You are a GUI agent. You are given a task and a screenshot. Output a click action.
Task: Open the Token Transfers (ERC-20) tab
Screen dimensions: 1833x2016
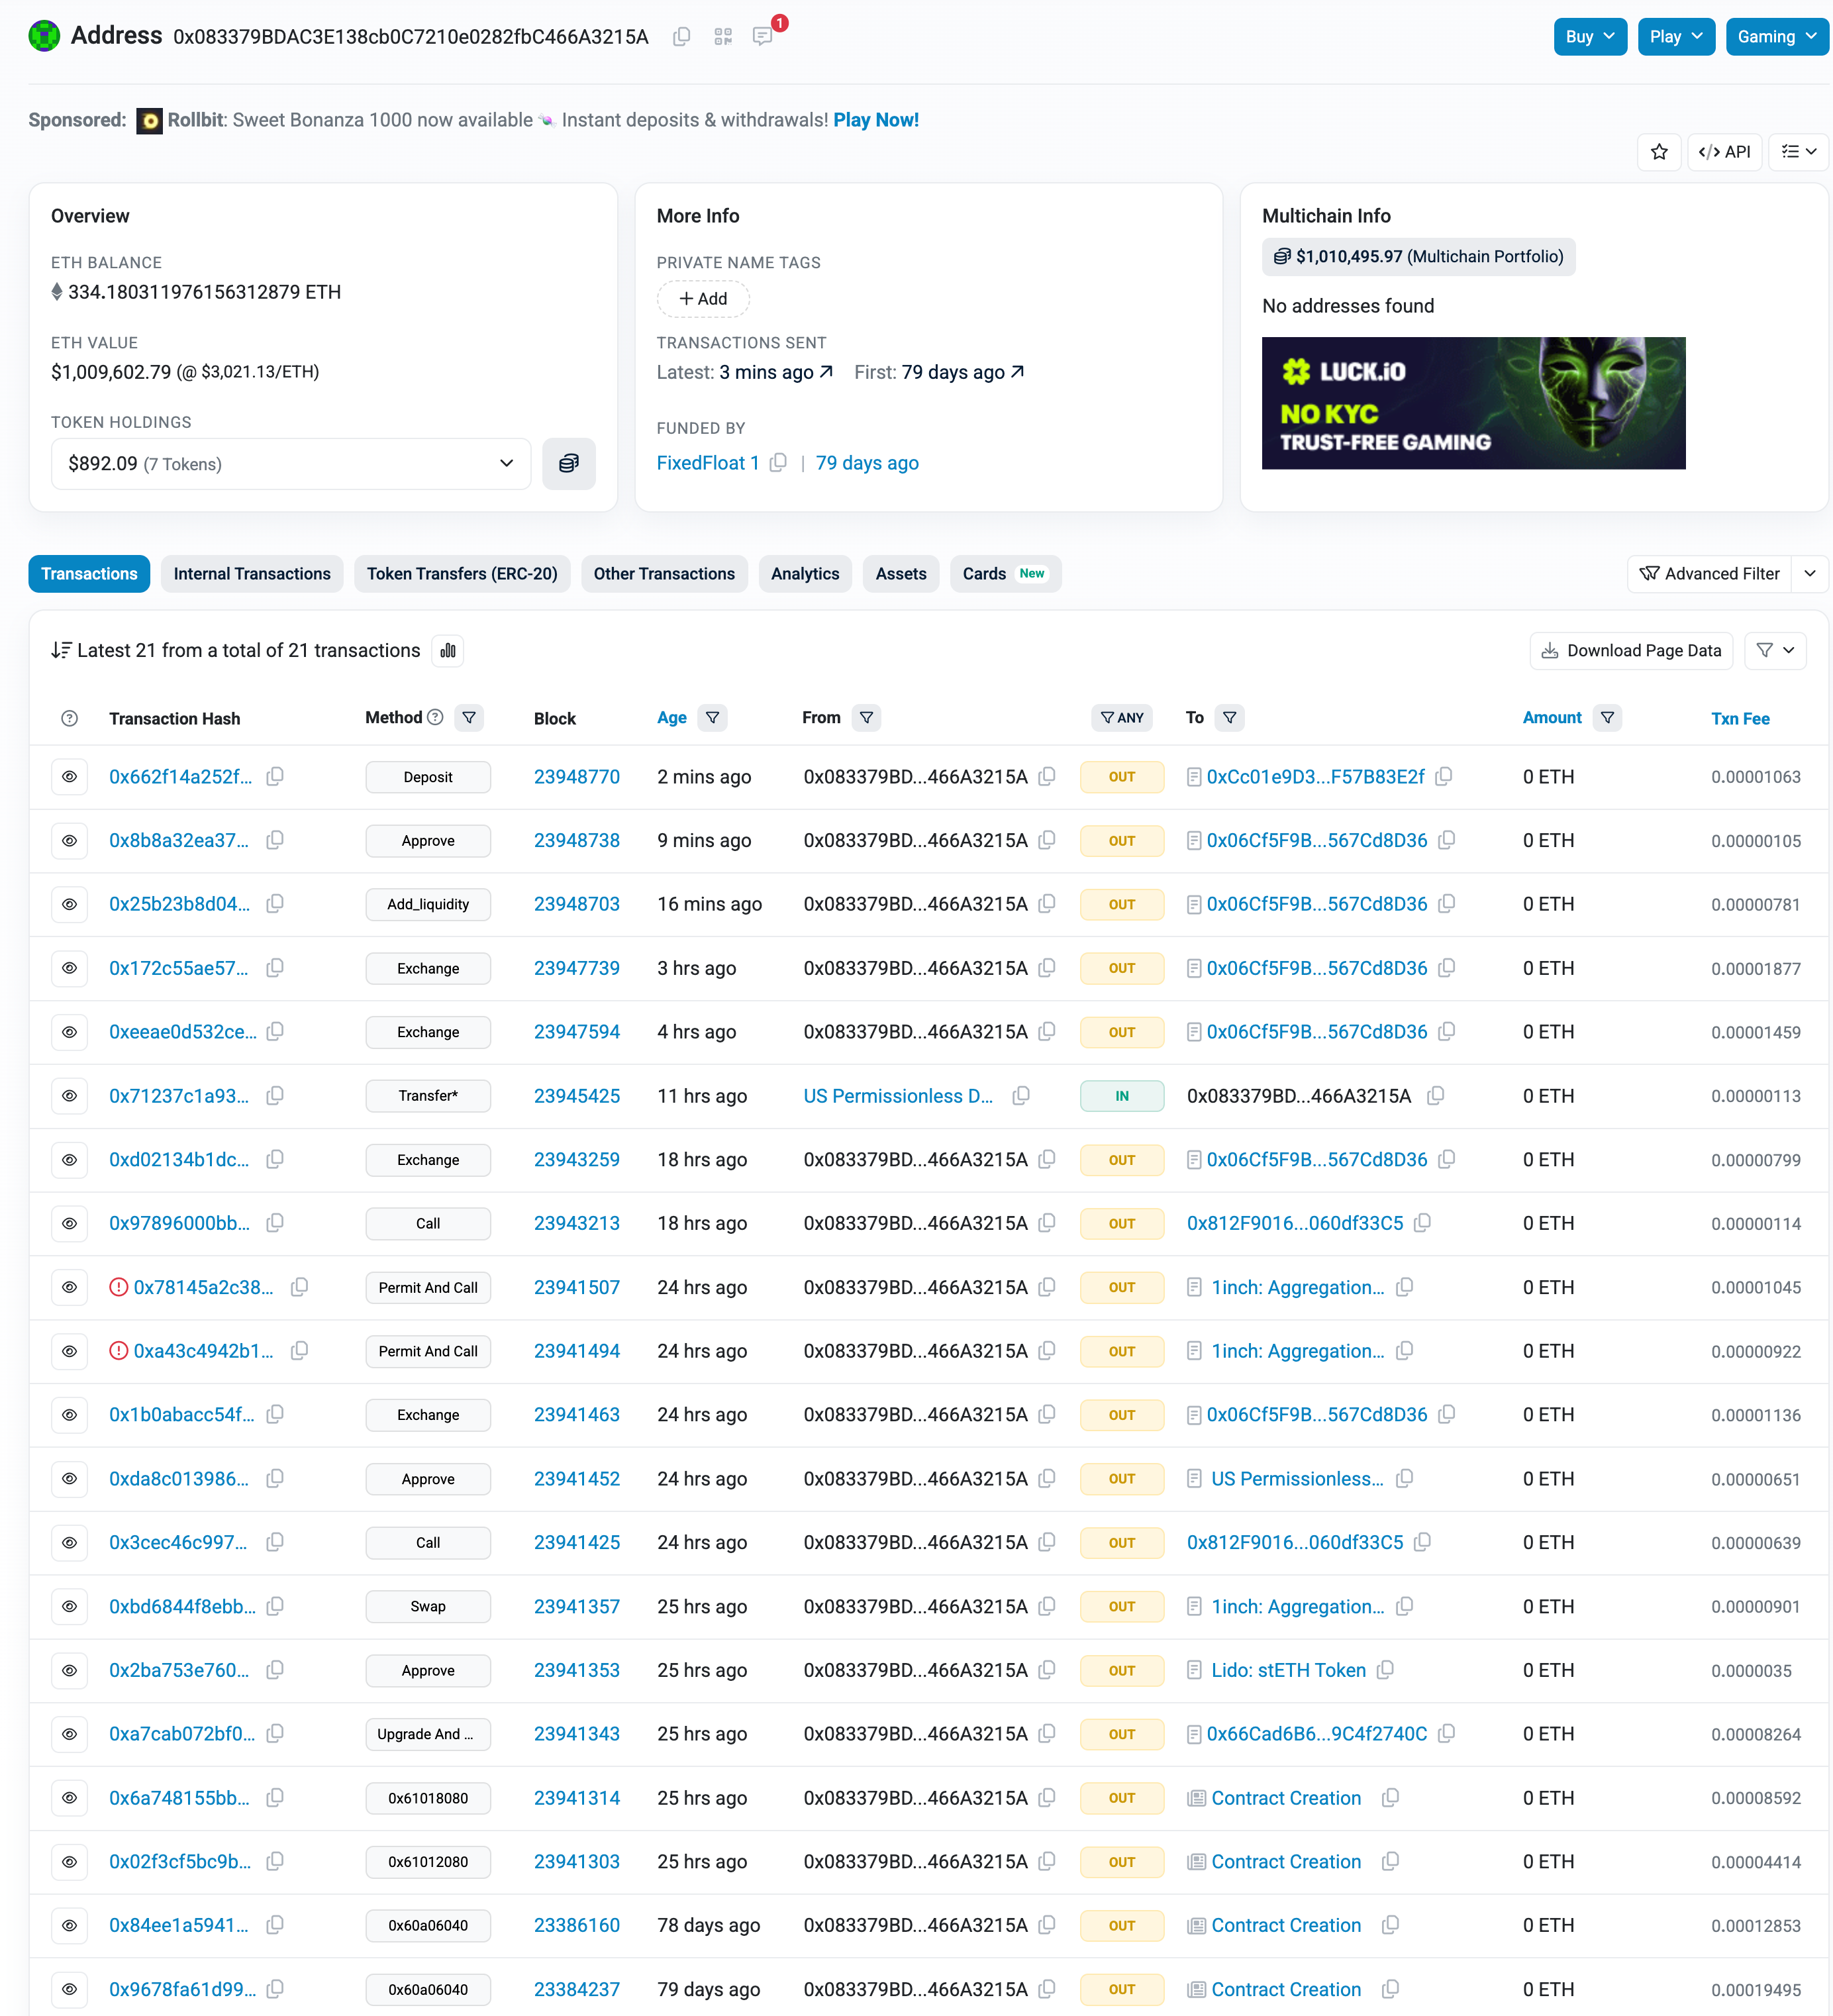462,574
